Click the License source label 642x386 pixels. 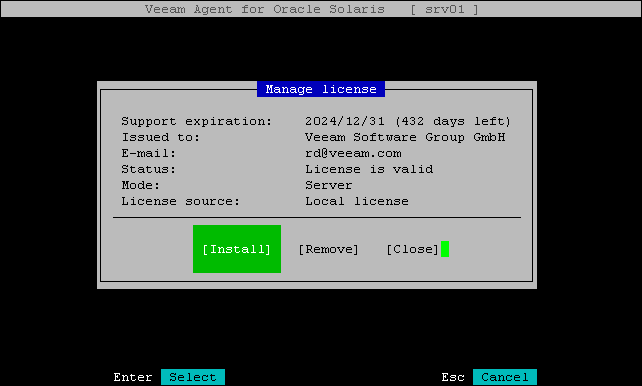[181, 201]
